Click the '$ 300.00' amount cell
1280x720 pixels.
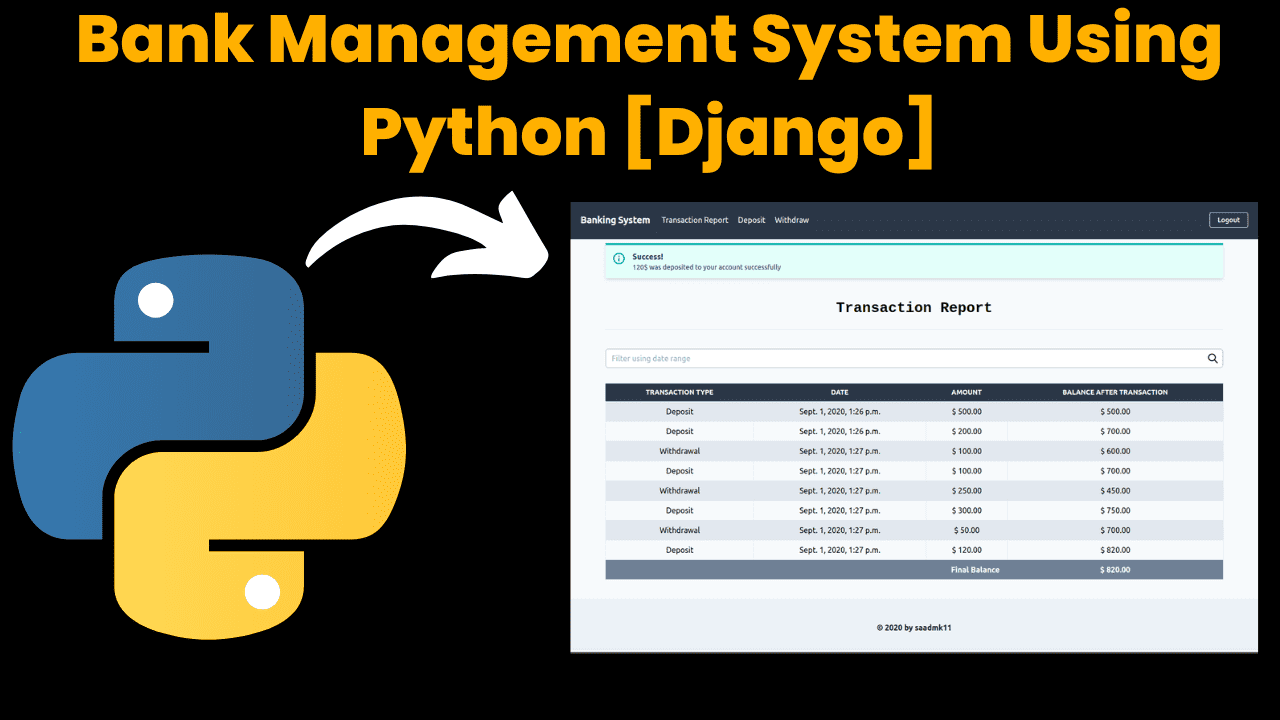tap(966, 510)
